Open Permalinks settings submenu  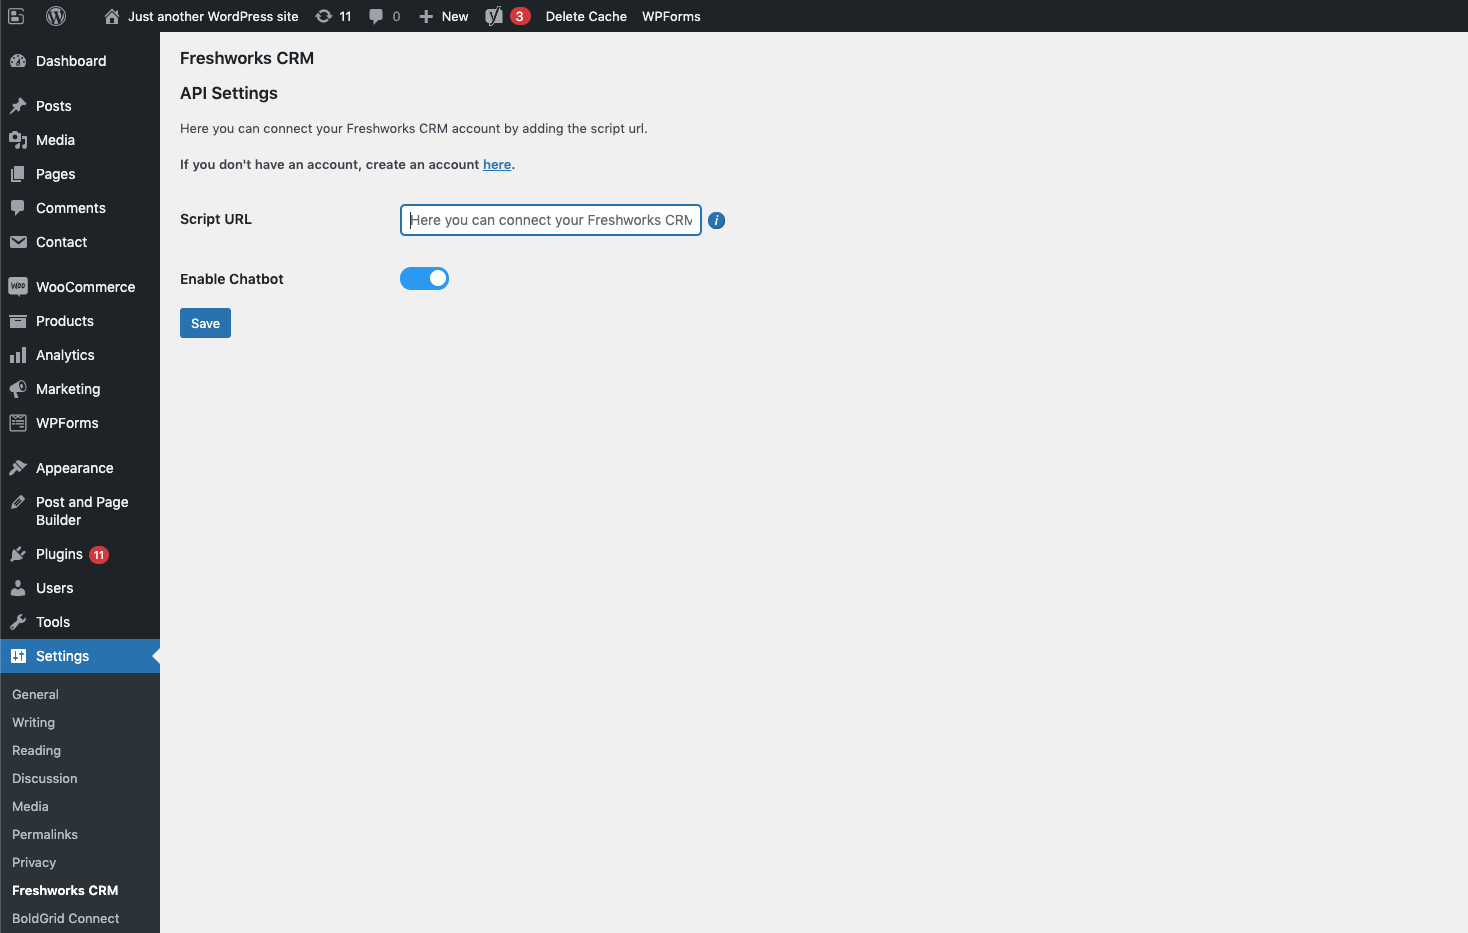(x=45, y=834)
